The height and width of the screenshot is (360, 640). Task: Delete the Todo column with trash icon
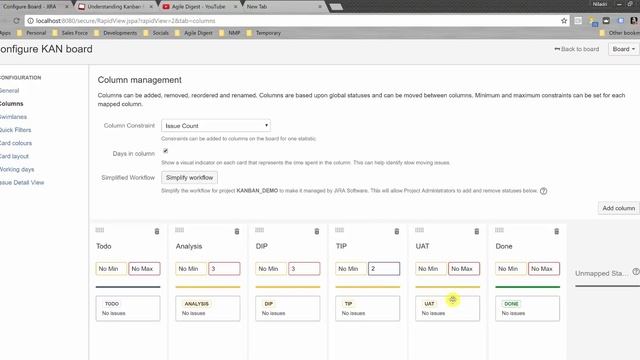pyautogui.click(x=157, y=231)
